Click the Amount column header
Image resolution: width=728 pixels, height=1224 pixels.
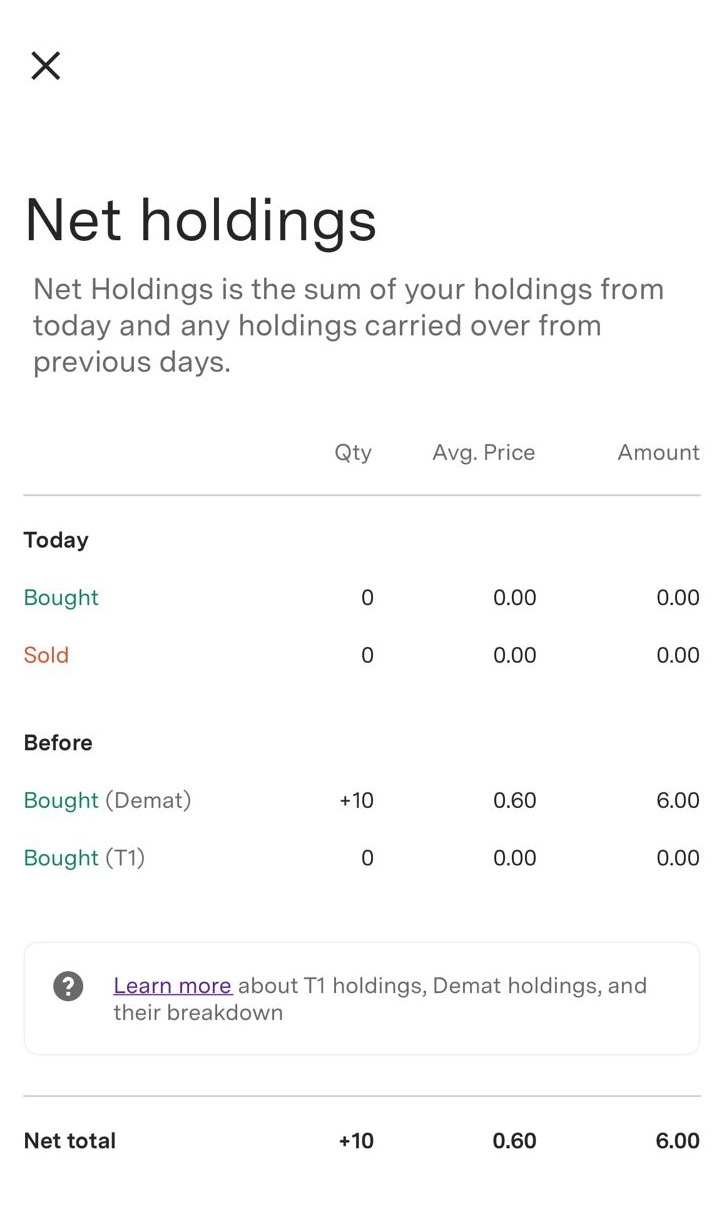pos(658,453)
